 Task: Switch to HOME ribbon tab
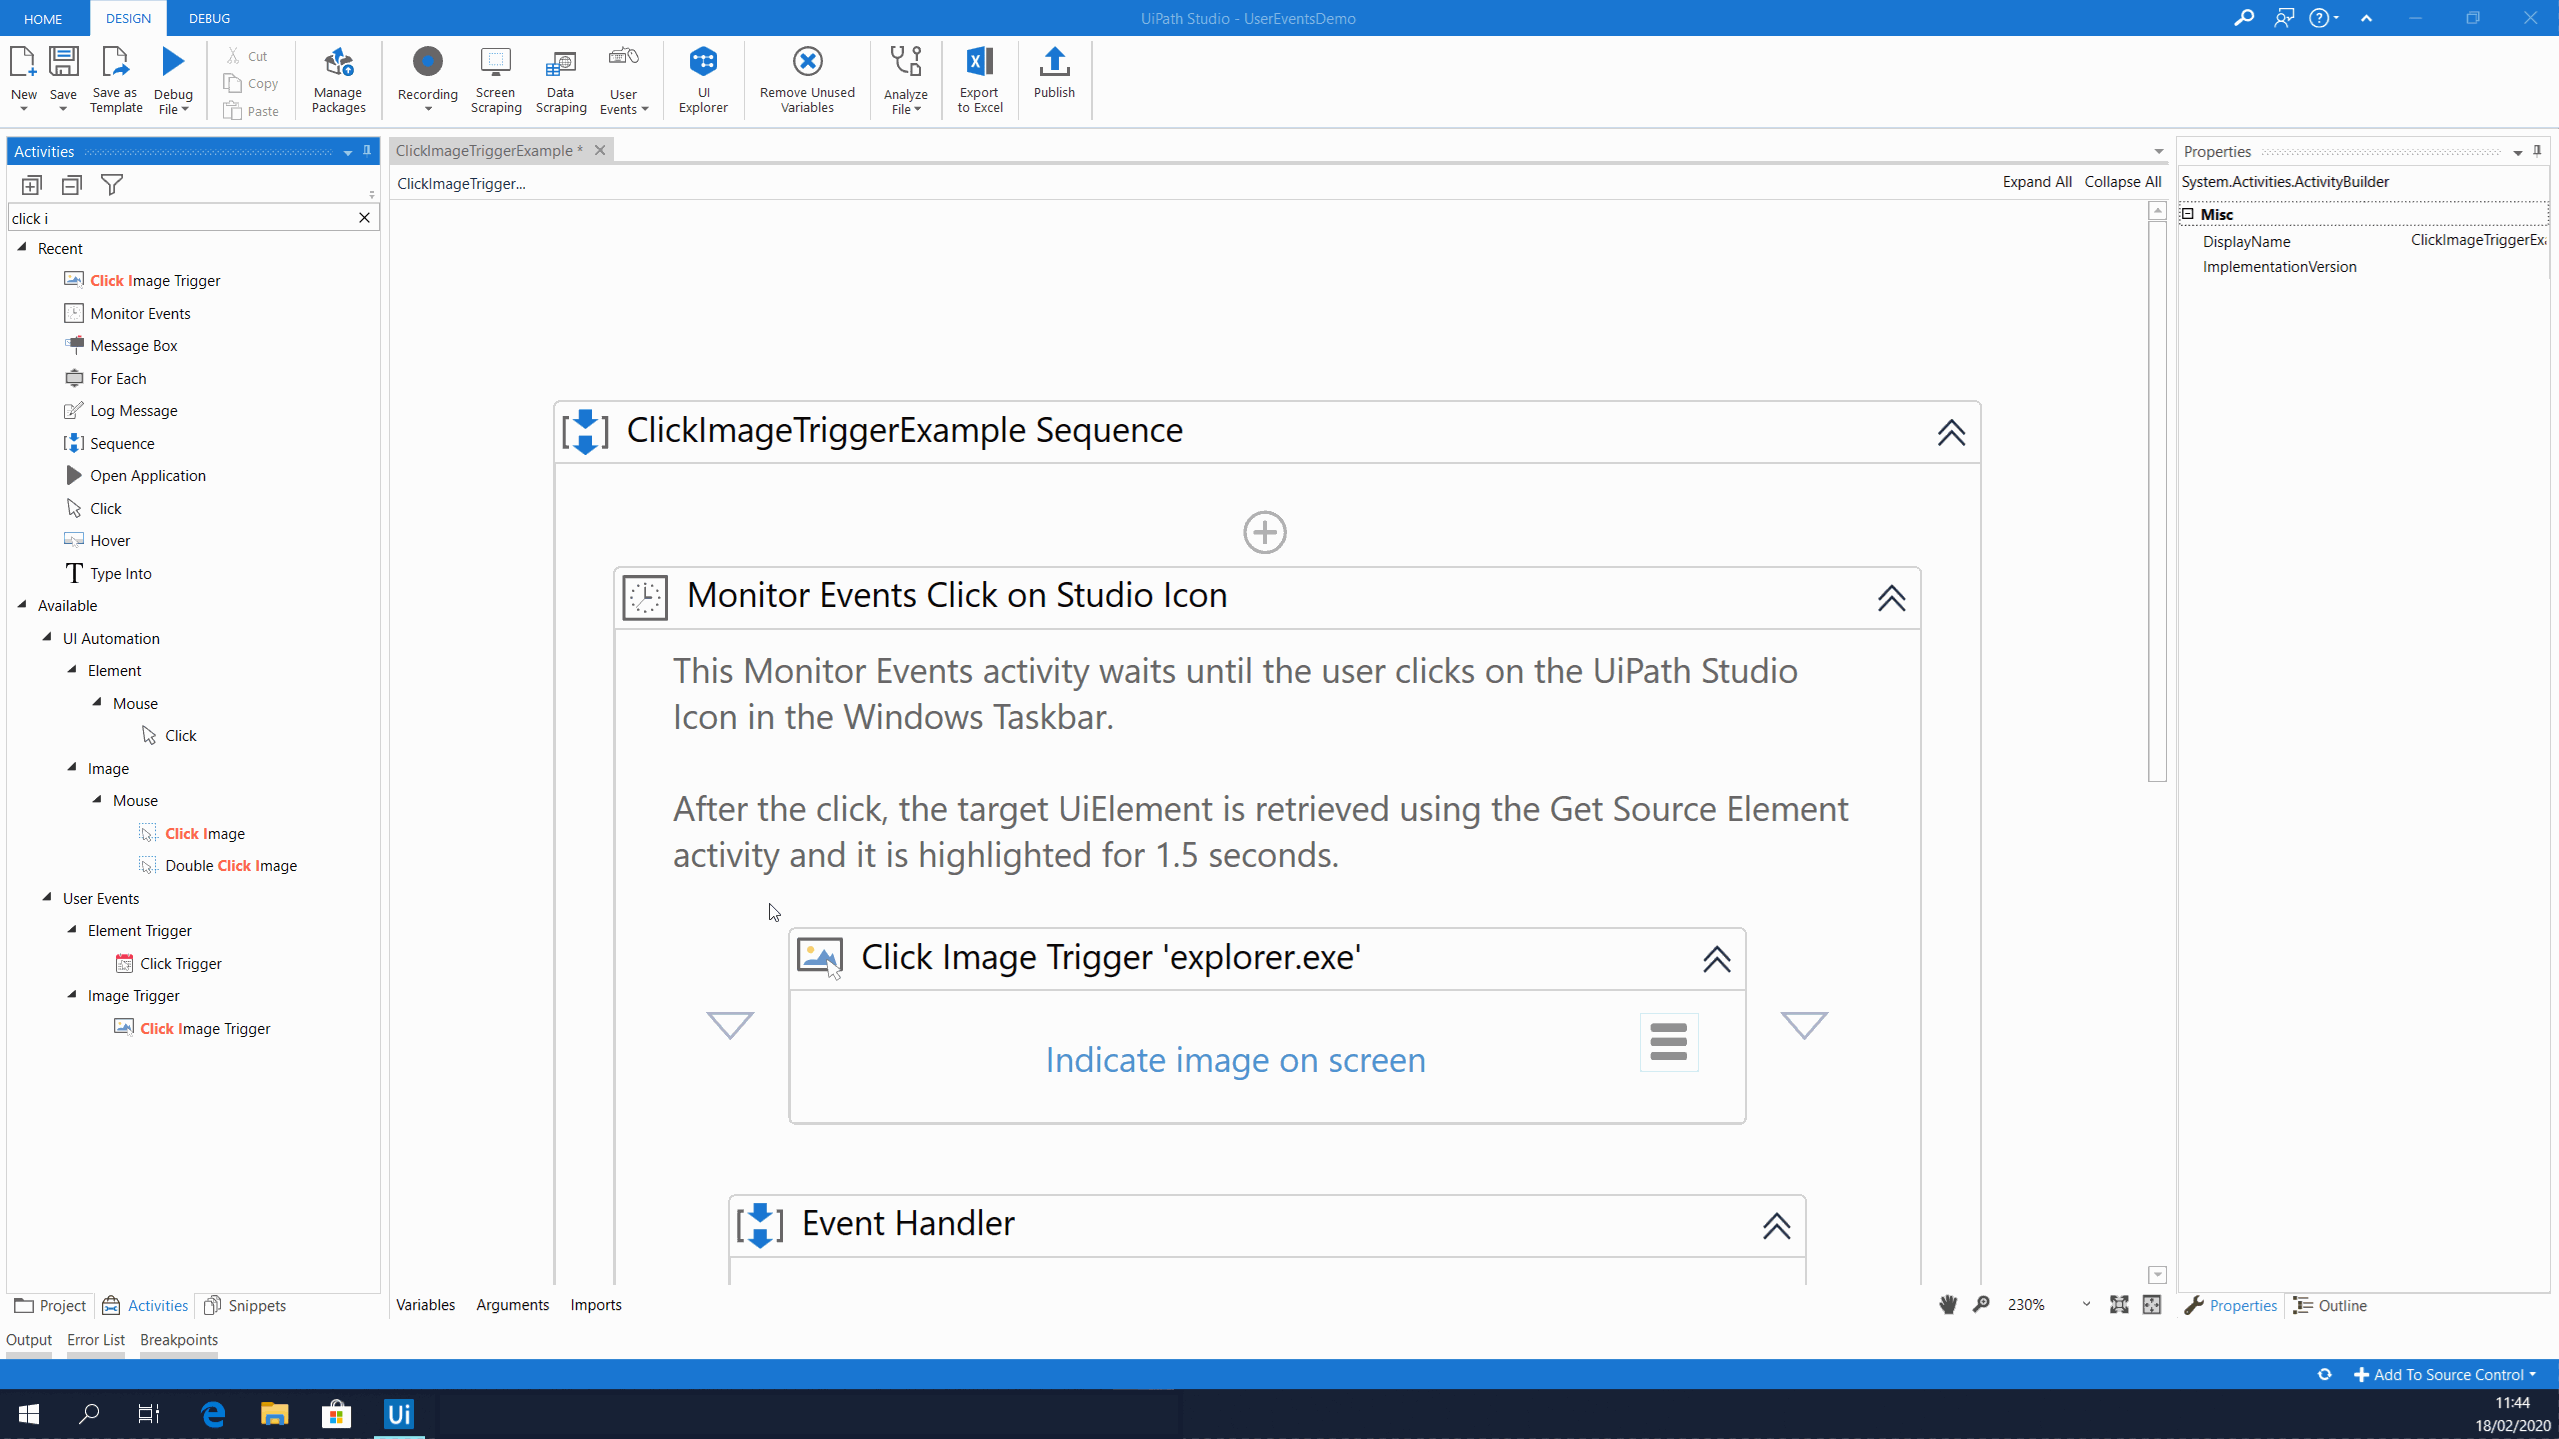pyautogui.click(x=43, y=18)
